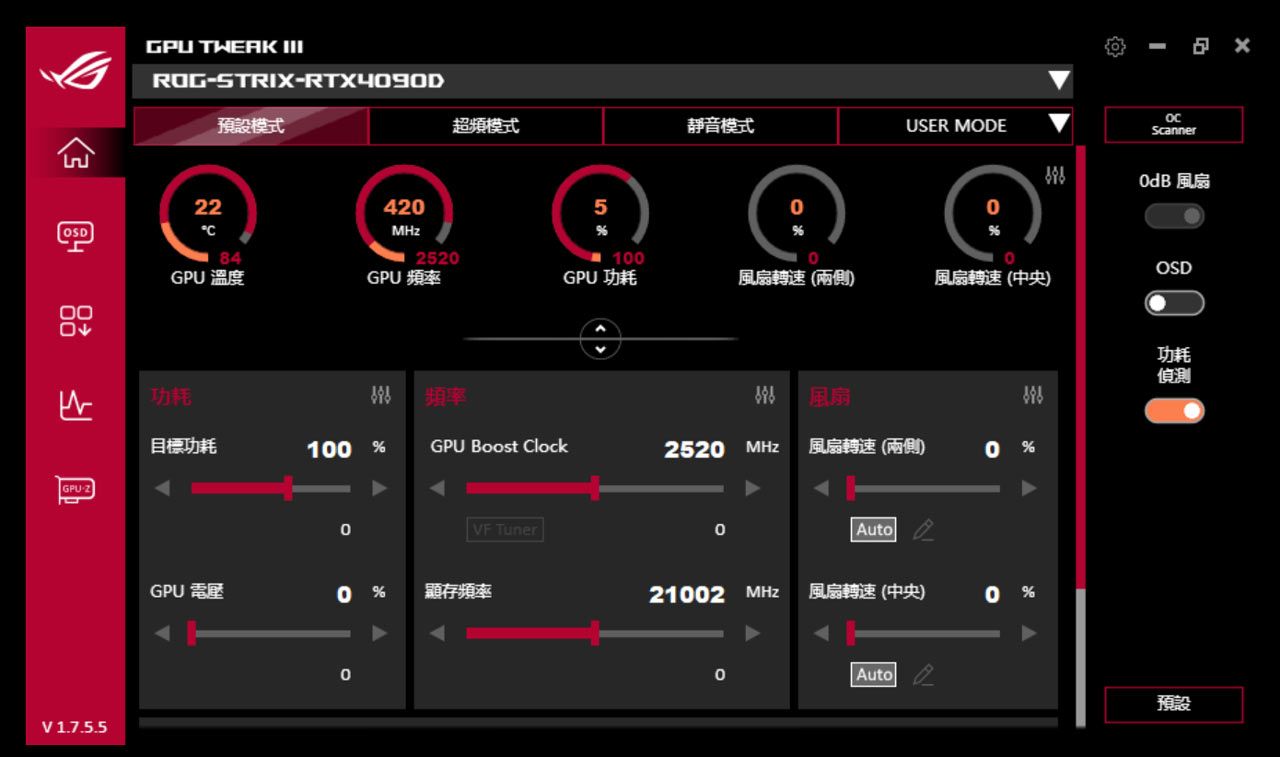Decrease 風扇轉速 (中央) with left arrow
This screenshot has height=757, width=1280.
point(821,633)
